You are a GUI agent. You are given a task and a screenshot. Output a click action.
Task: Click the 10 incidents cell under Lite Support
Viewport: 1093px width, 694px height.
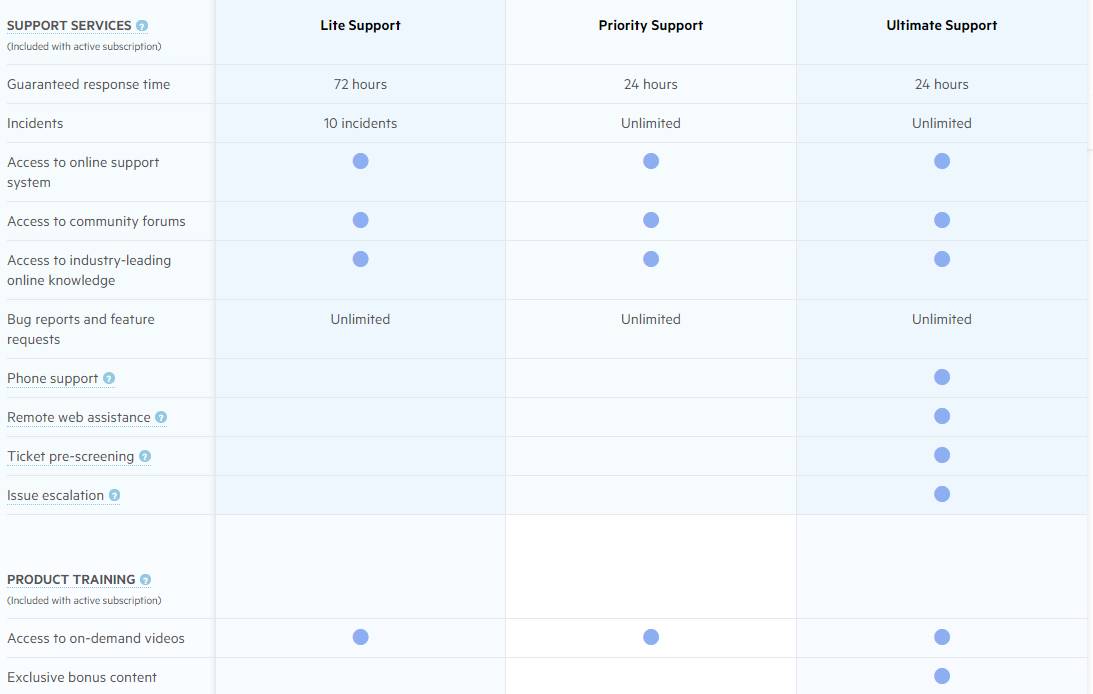click(360, 124)
